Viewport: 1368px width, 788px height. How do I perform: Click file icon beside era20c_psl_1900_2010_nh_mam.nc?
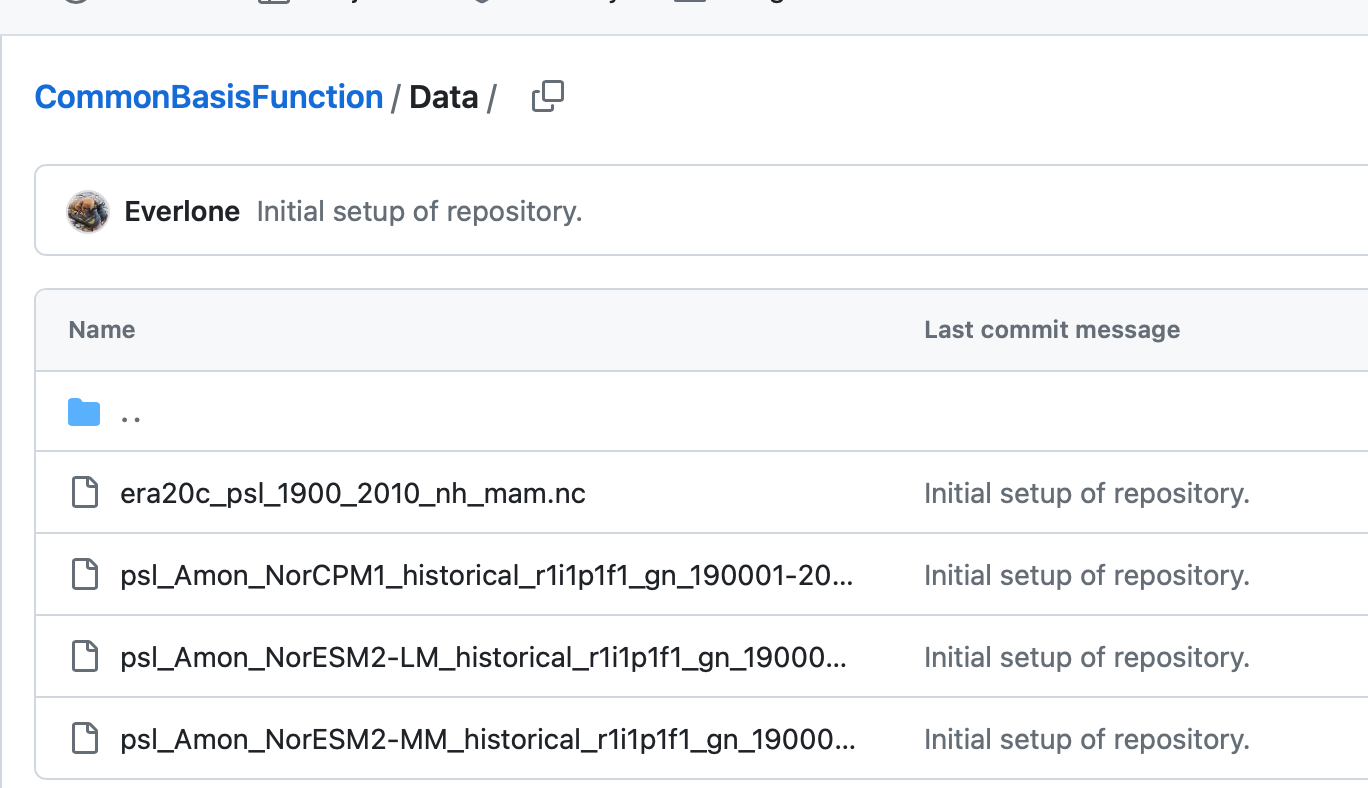85,493
